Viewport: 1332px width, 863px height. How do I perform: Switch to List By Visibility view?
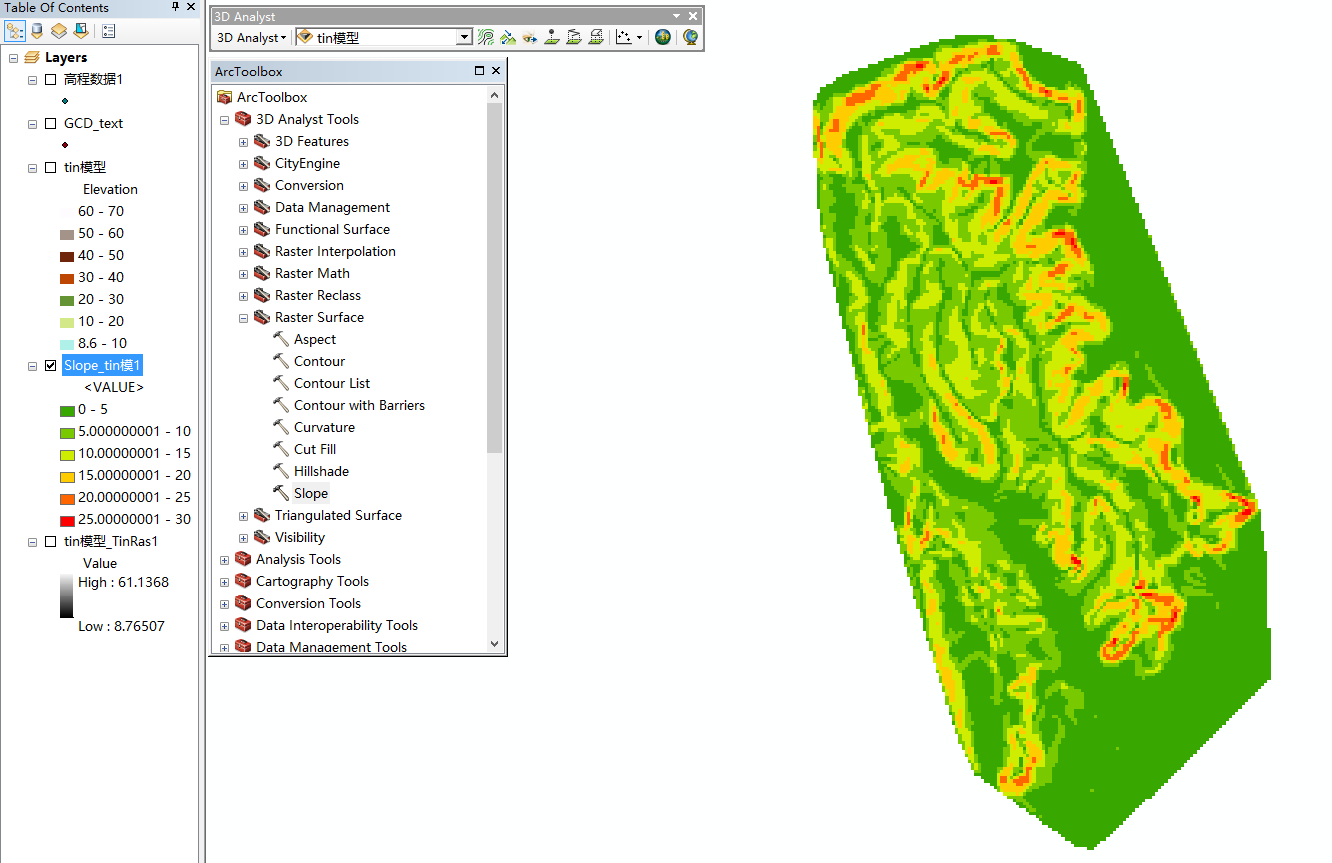click(59, 30)
